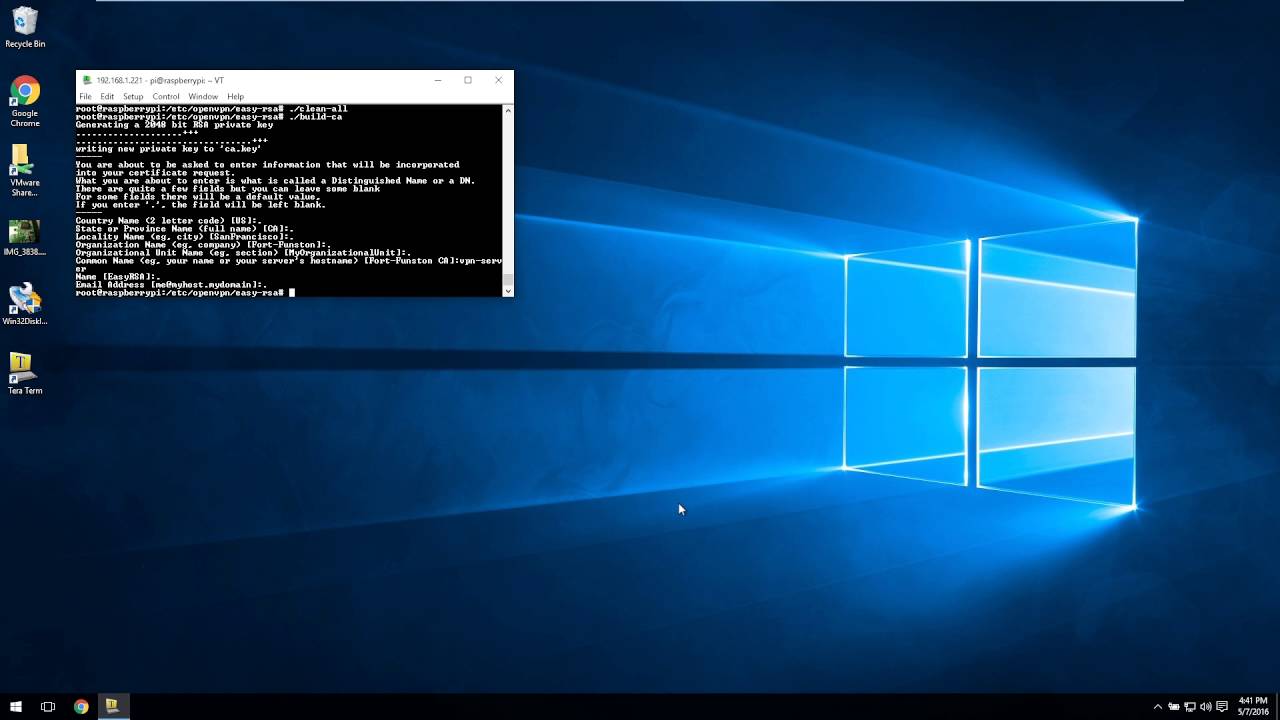Open the Window menu in Tera Term
Screen dimensions: 1280x720
pyautogui.click(x=203, y=97)
